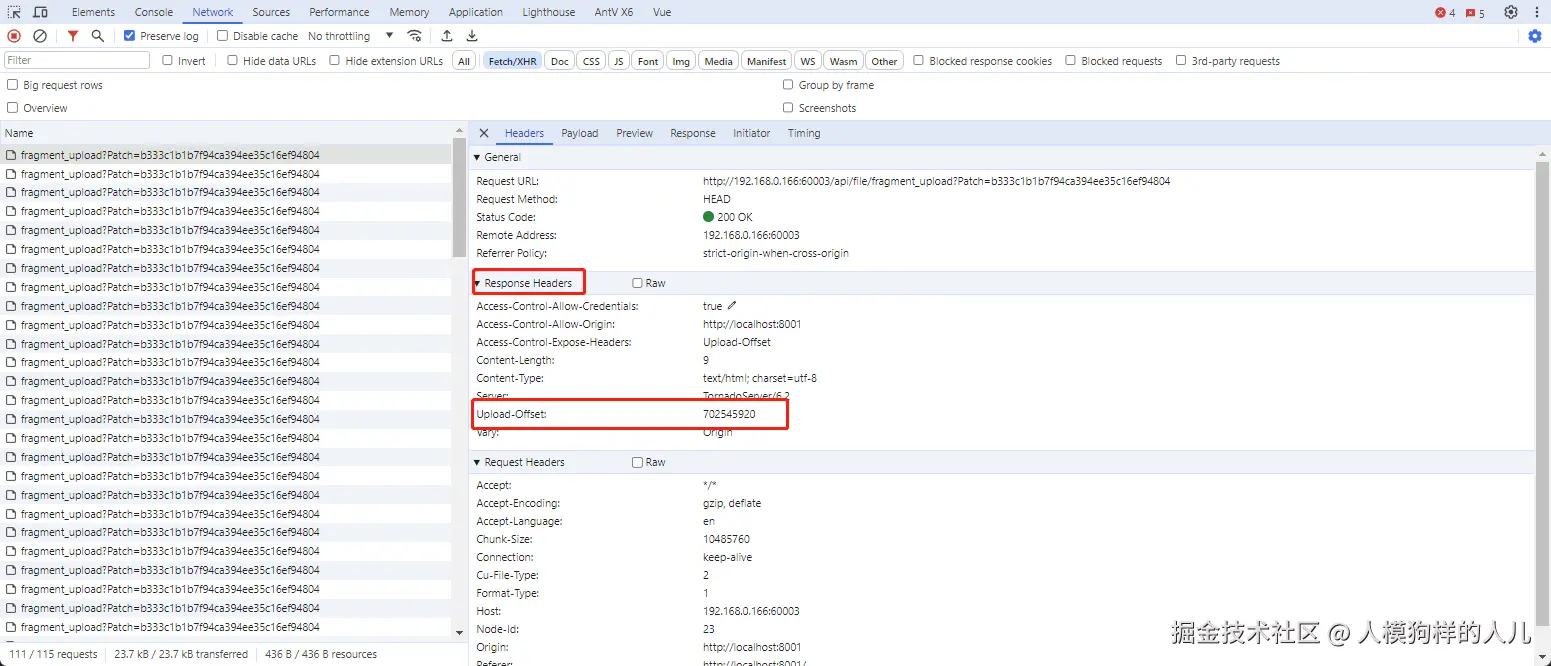Filter requests by CSS
Viewport: 1551px width, 666px height.
(592, 61)
